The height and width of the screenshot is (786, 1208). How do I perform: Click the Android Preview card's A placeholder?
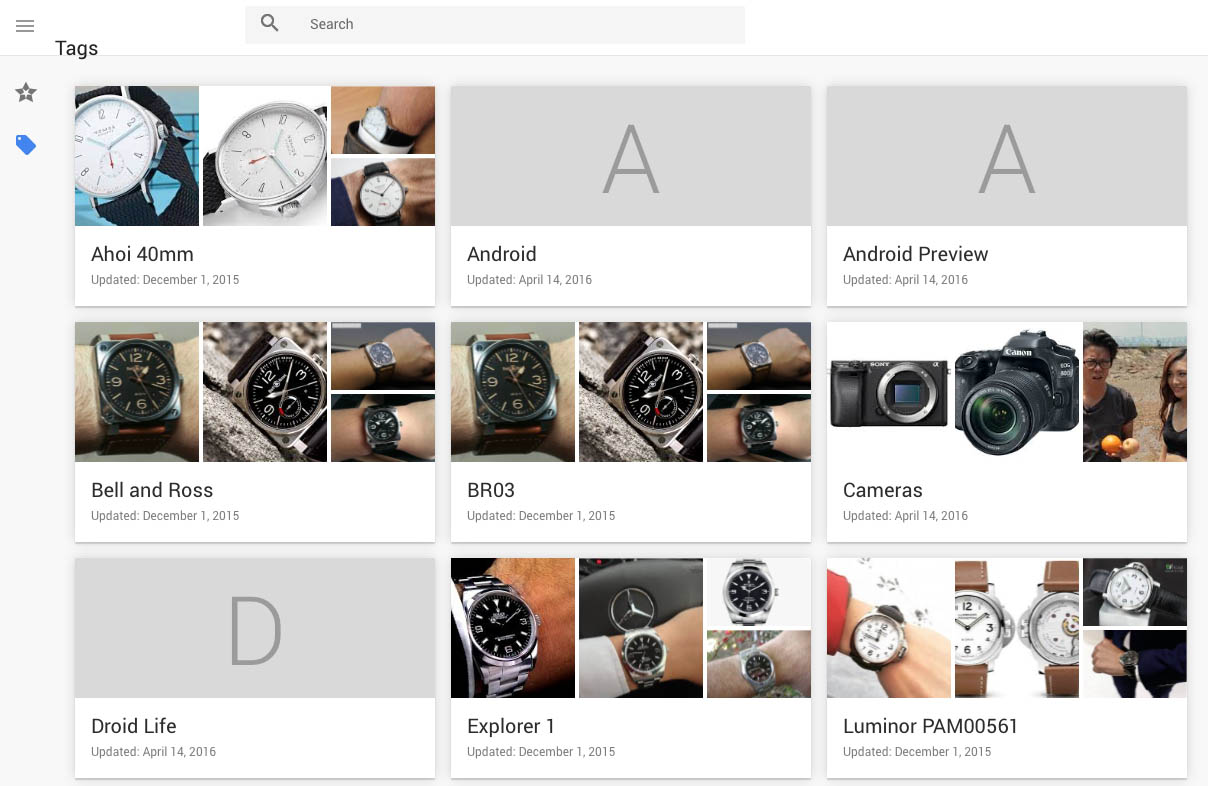(1007, 156)
